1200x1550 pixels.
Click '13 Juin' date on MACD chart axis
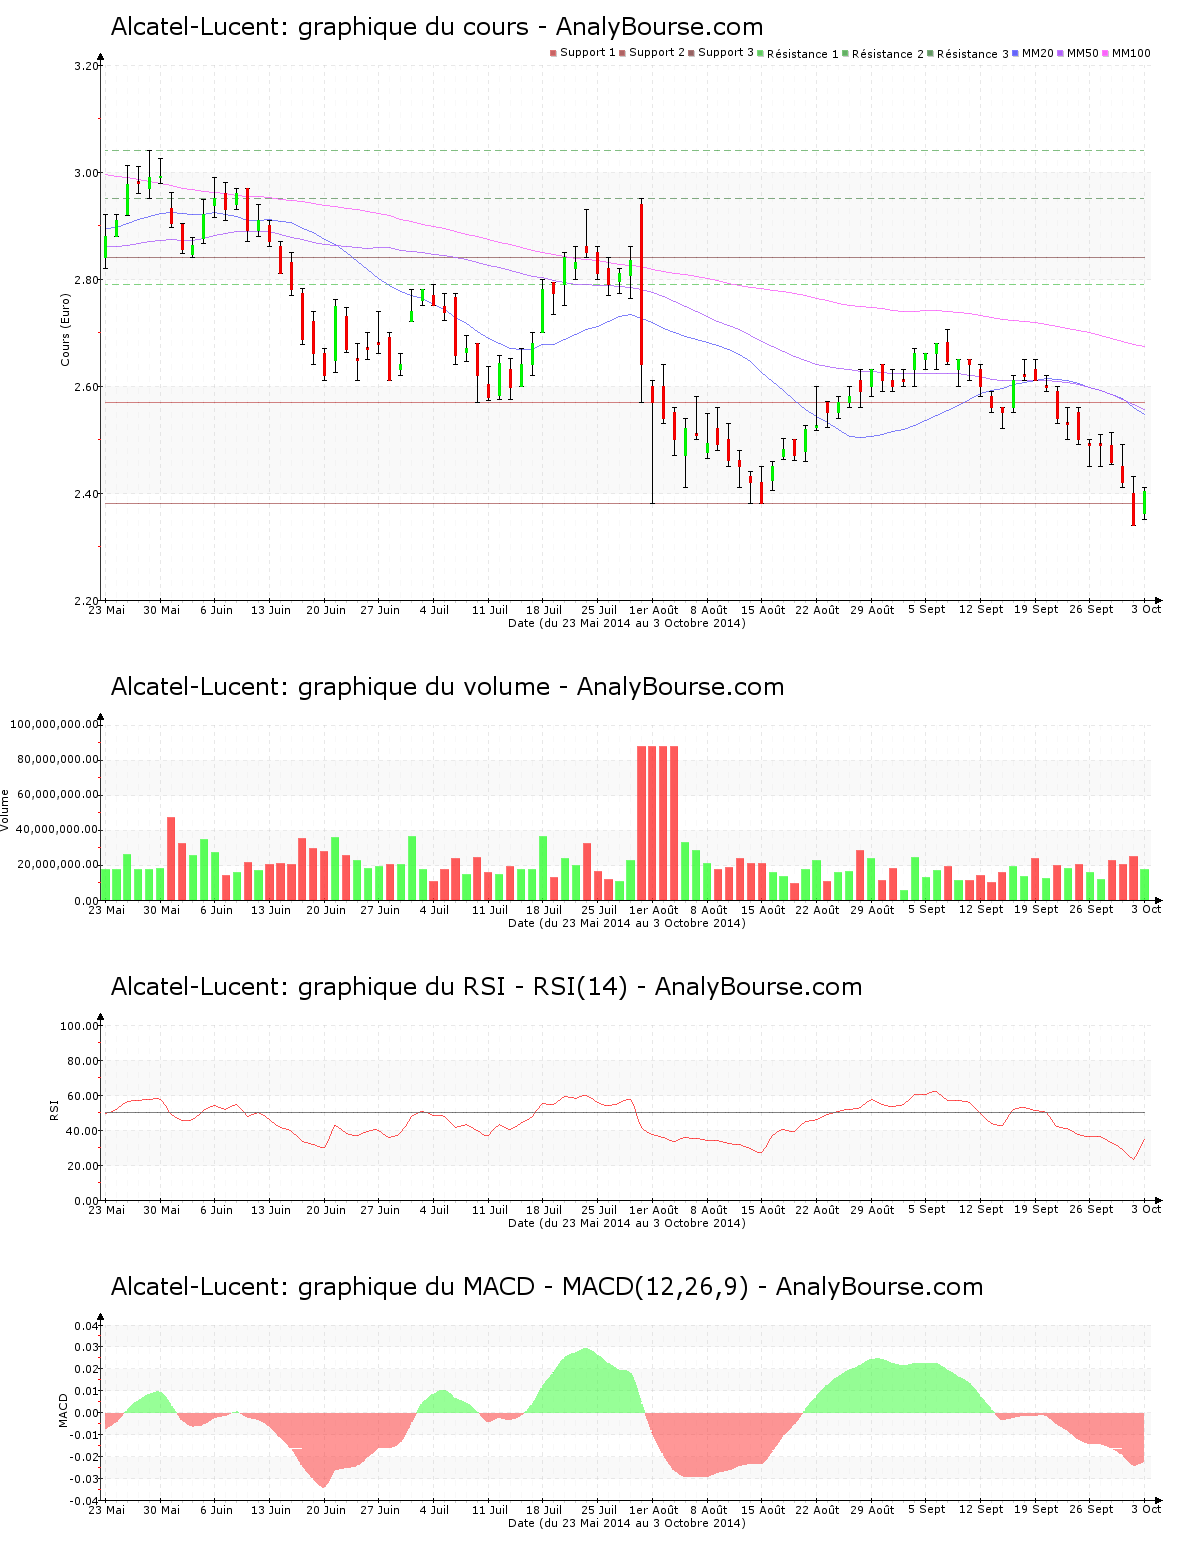click(x=271, y=1510)
